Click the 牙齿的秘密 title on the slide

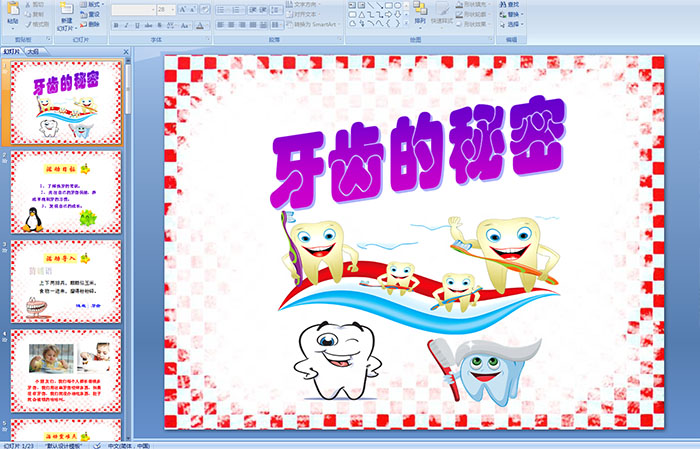point(418,153)
